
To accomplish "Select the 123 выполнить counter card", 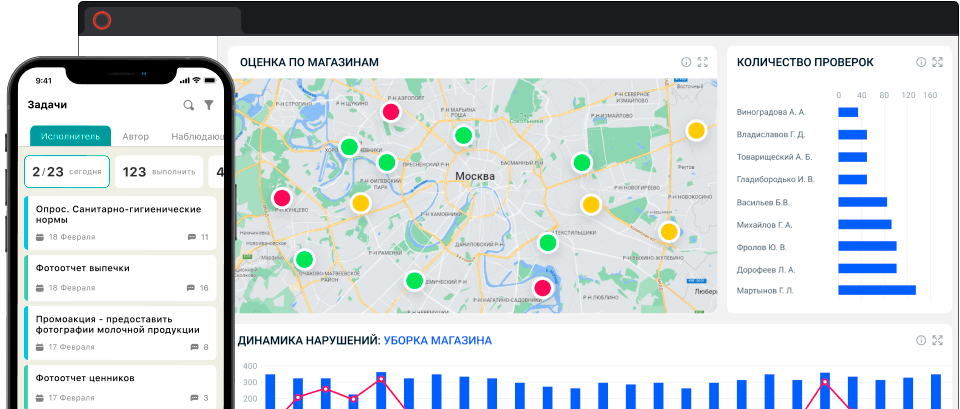I will coord(159,171).
